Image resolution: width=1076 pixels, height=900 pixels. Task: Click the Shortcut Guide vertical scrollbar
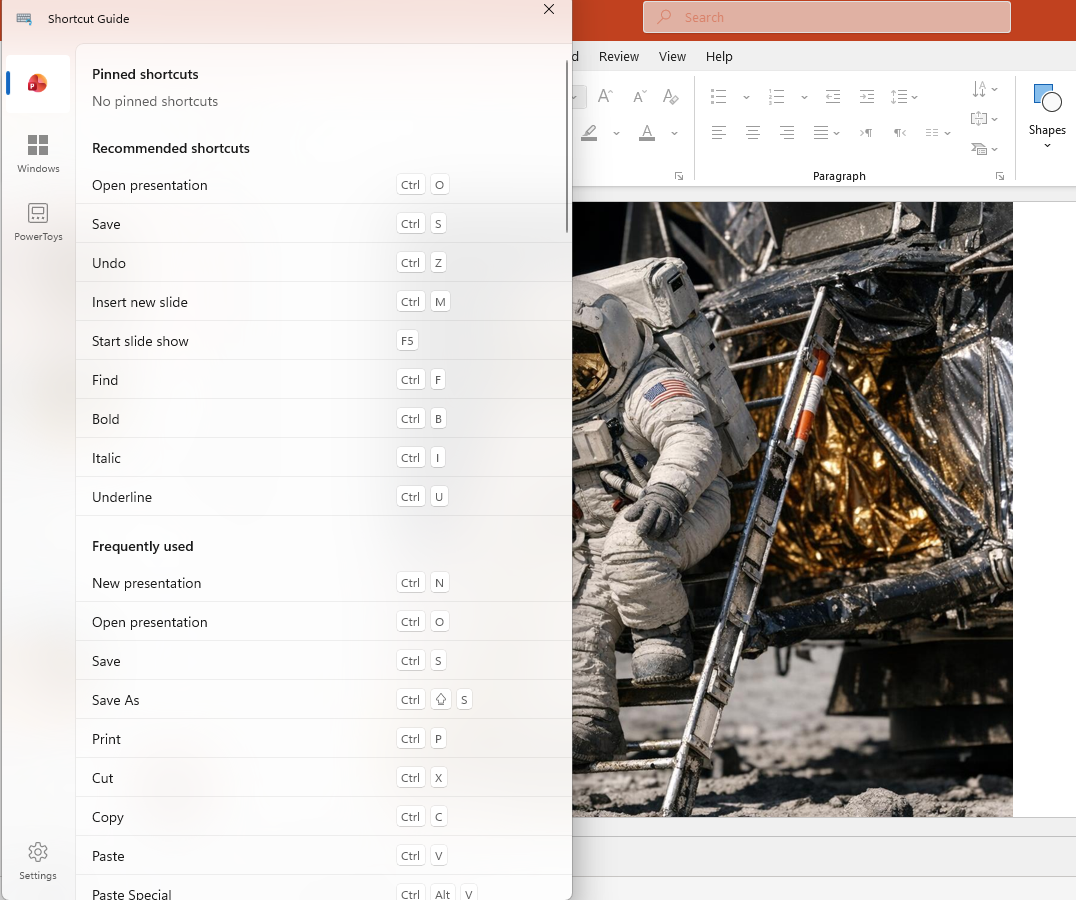tap(567, 146)
